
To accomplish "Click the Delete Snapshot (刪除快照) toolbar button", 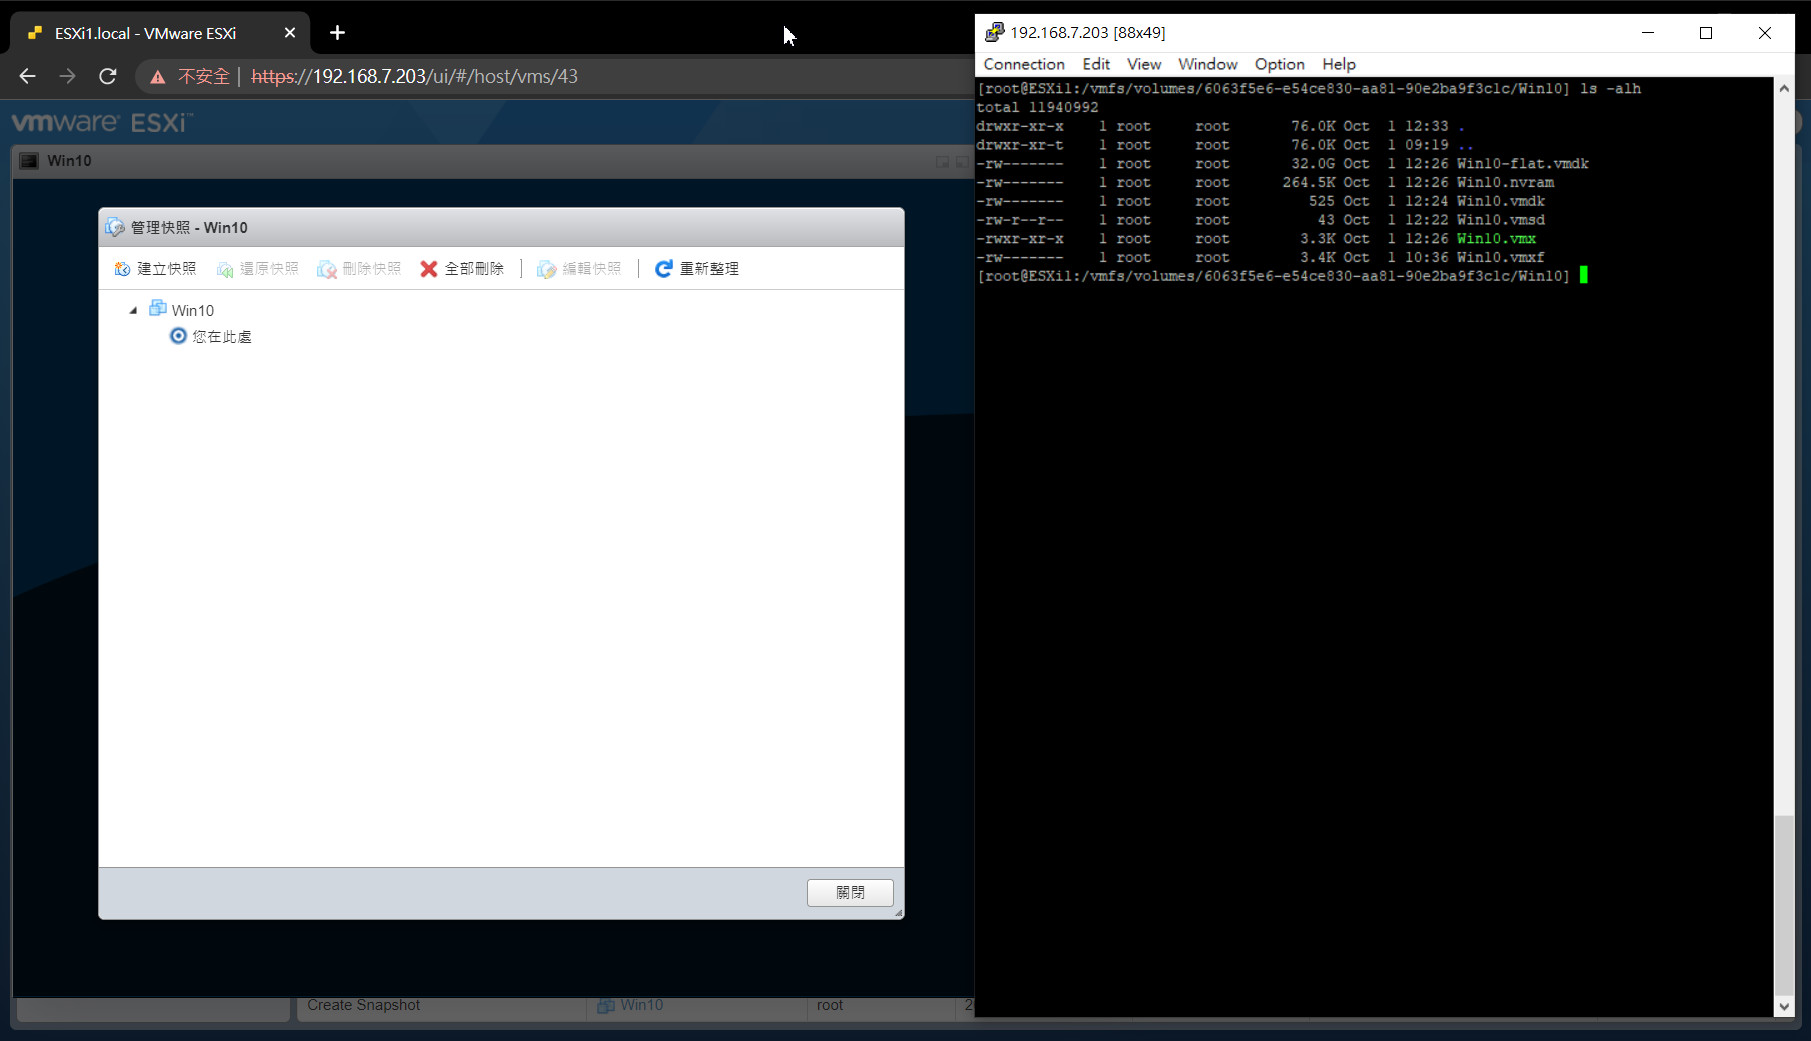I will (359, 269).
